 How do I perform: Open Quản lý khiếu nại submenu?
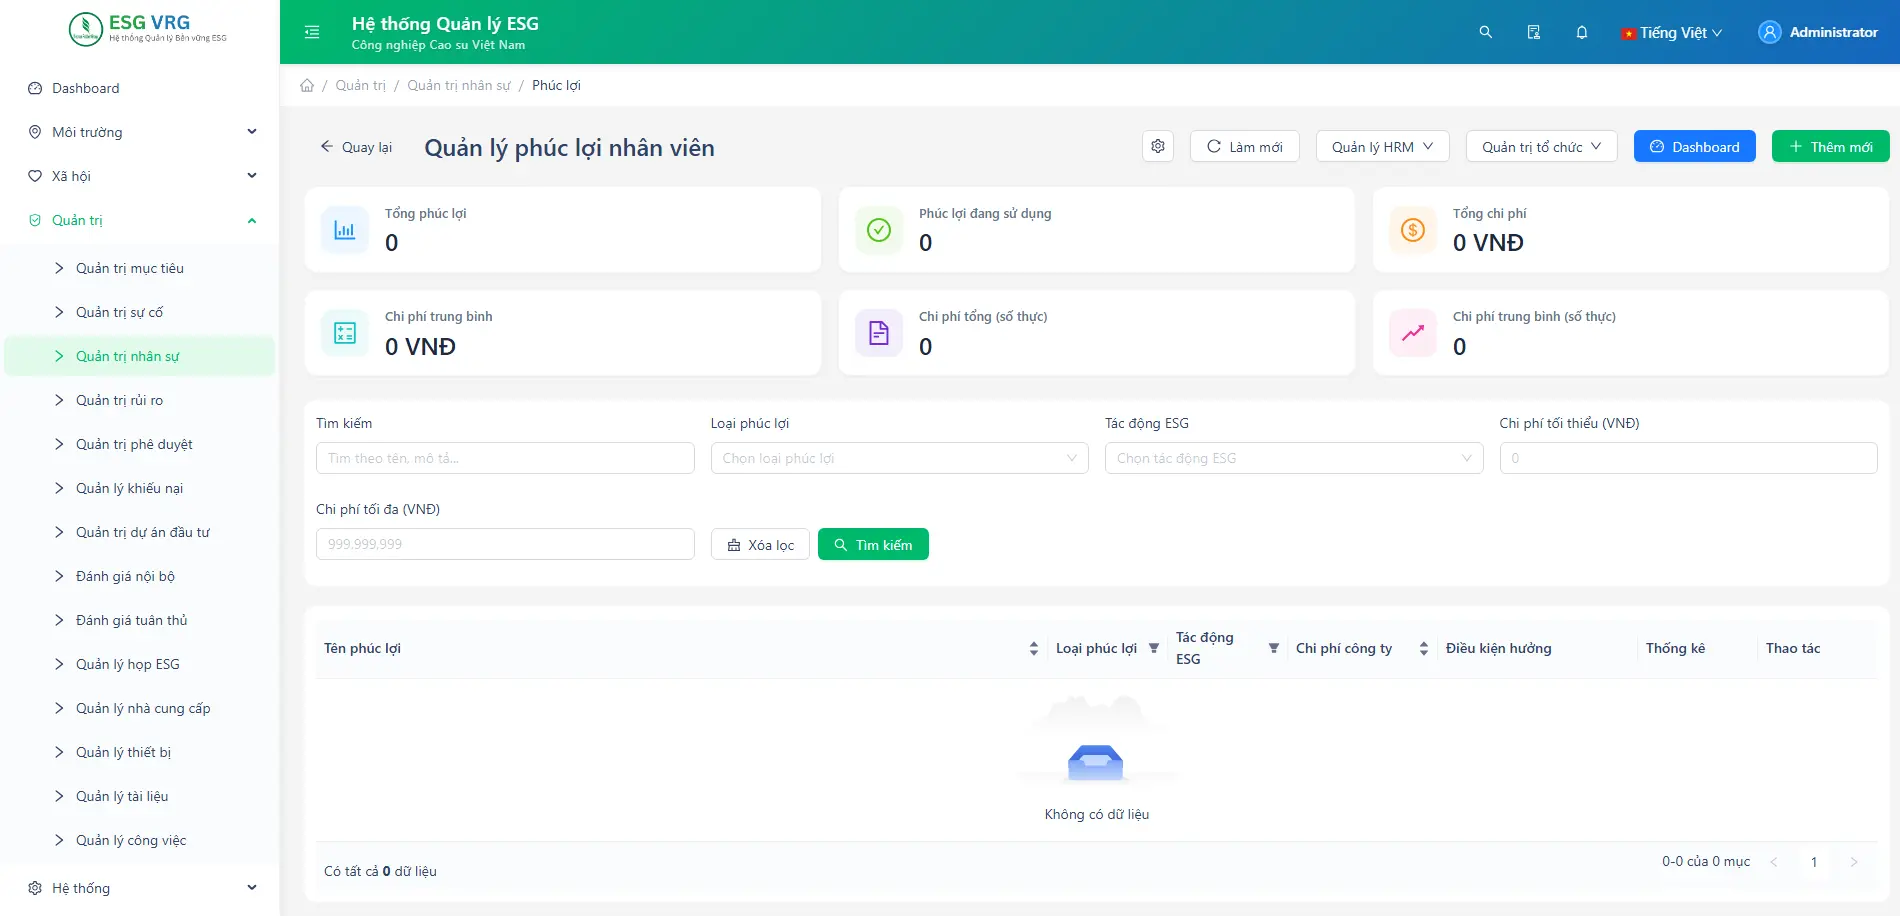140,488
